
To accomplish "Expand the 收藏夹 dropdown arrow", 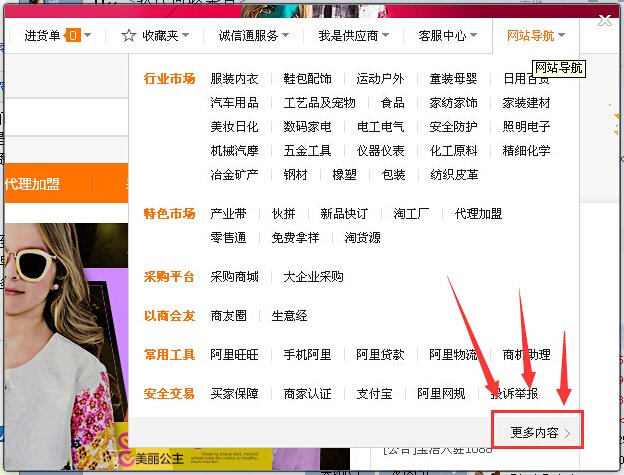I will coord(185,35).
